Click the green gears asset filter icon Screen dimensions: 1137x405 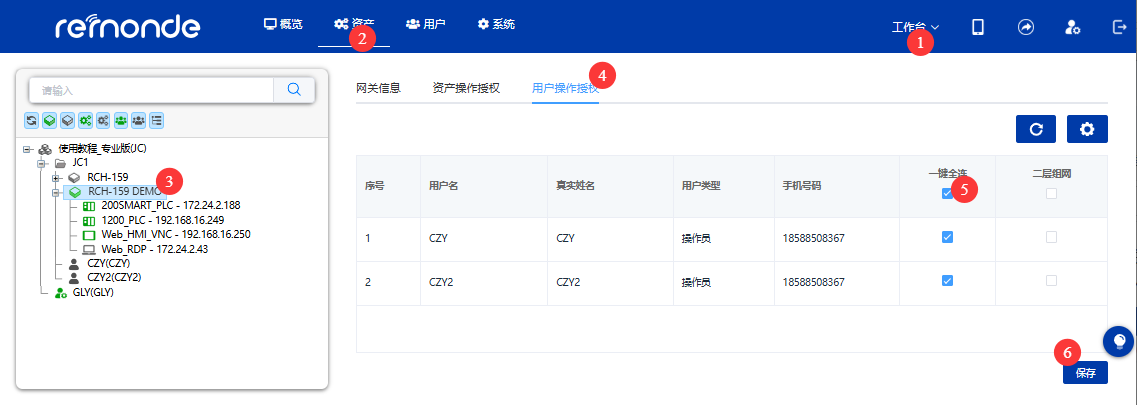pyautogui.click(x=85, y=120)
